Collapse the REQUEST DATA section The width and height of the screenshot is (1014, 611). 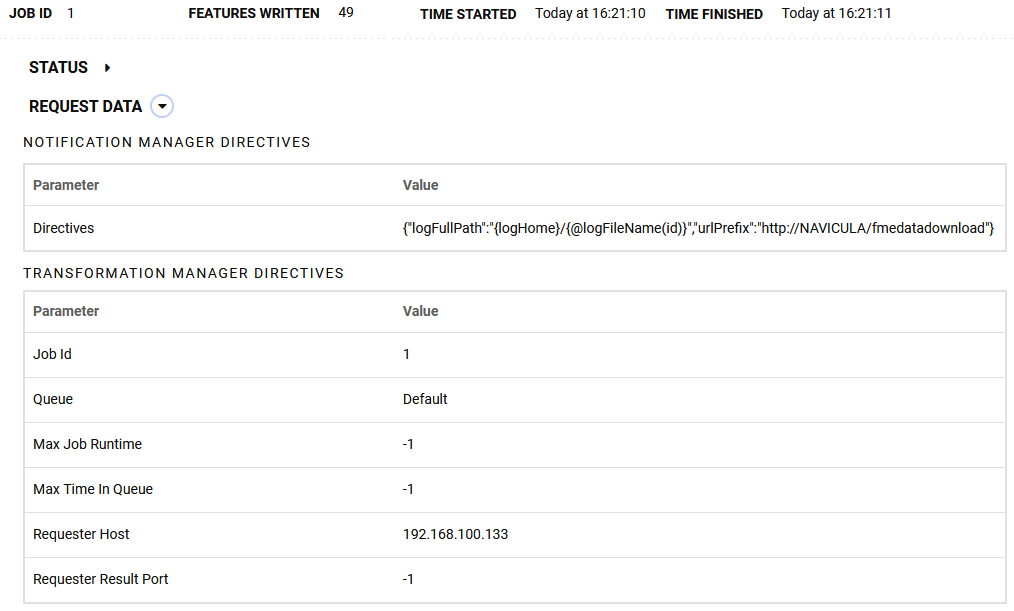162,106
